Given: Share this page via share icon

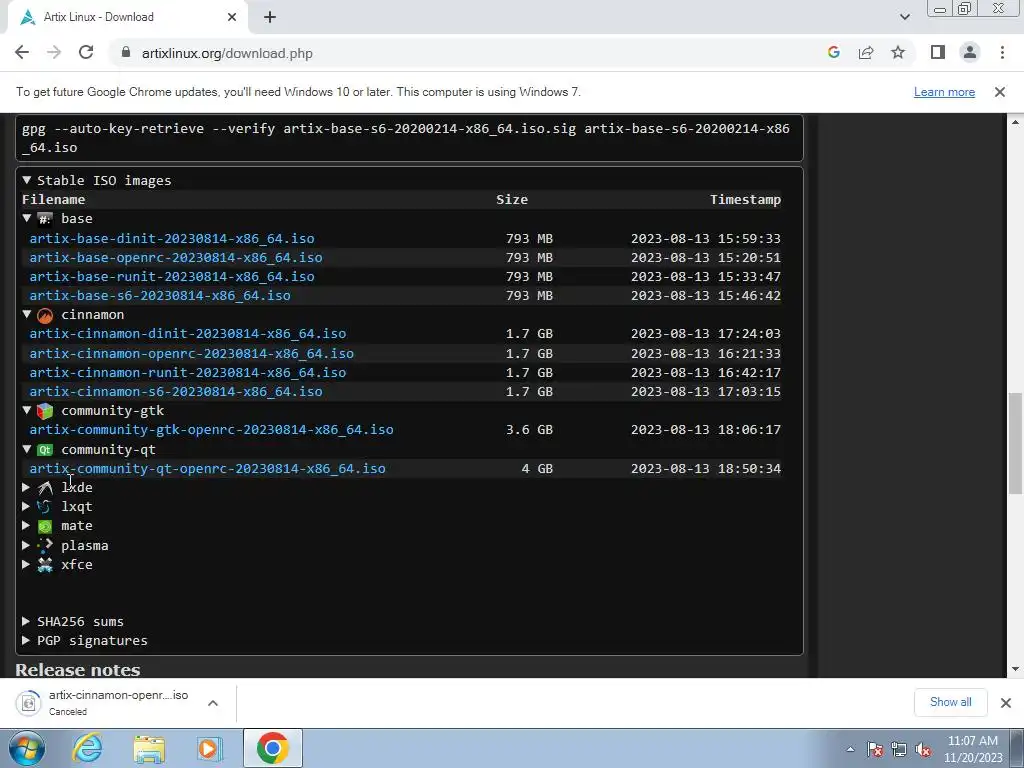Looking at the screenshot, I should (866, 53).
